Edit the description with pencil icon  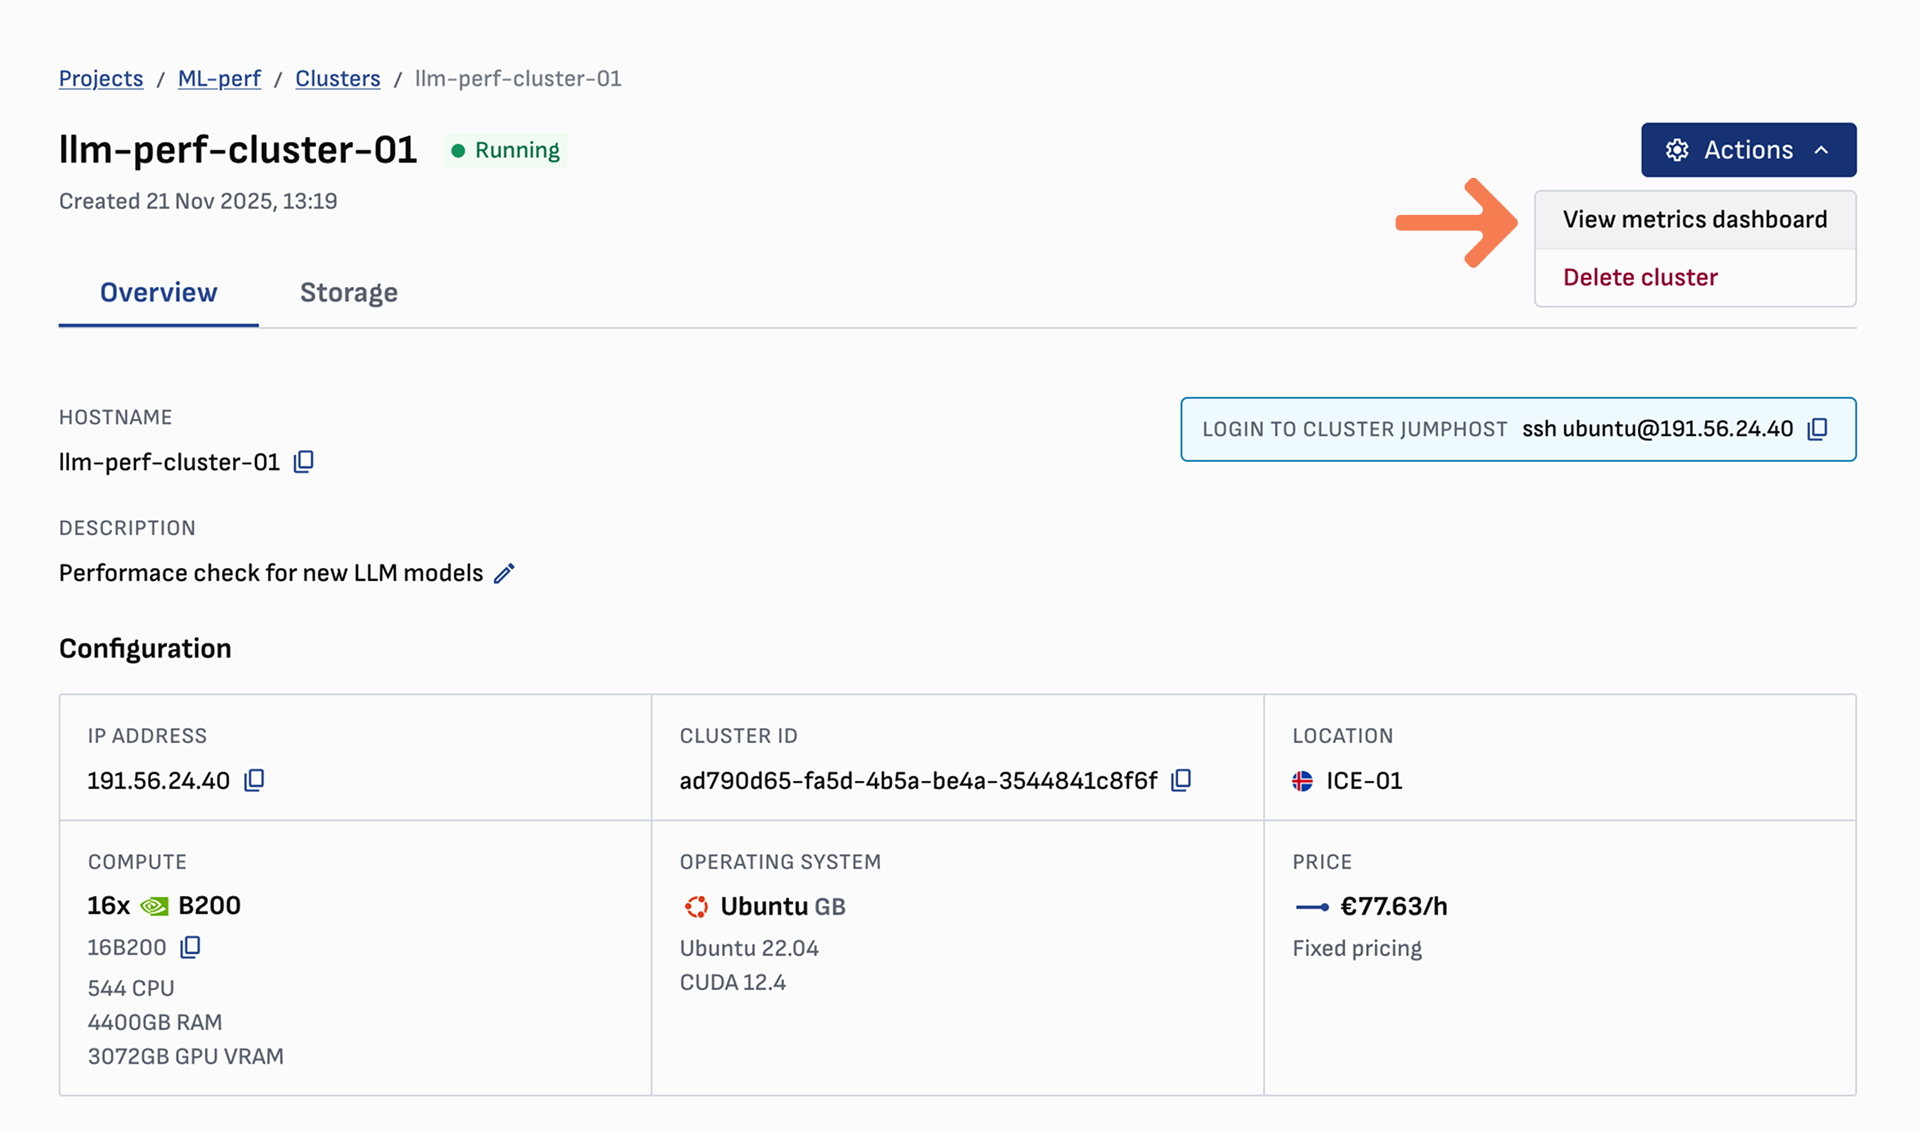[x=505, y=573]
